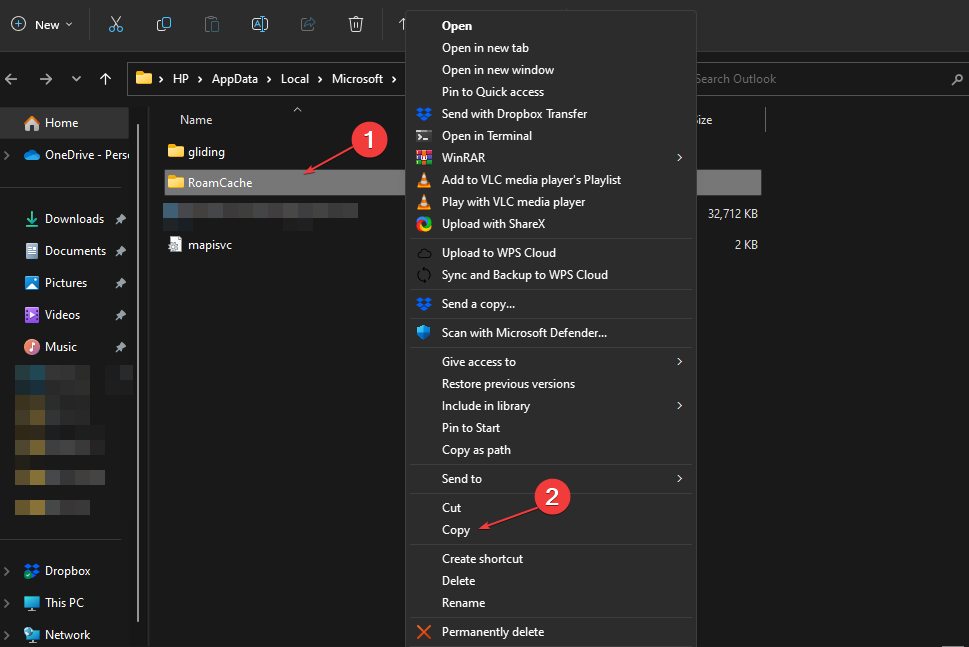969x647 pixels.
Task: Click the forward navigation arrow
Action: click(x=44, y=78)
